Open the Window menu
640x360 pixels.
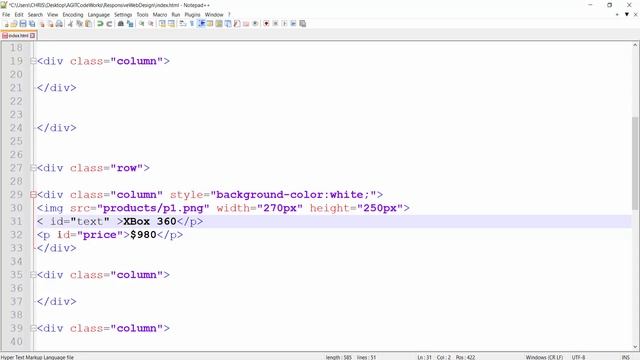[214, 15]
